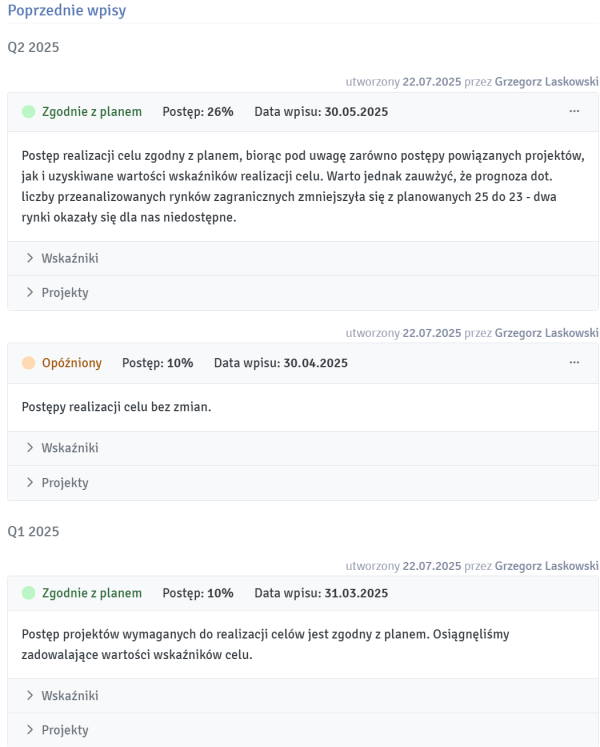Show Wskaźniki for the 31.03.2025 entry
The image size is (600, 747).
tap(63, 696)
